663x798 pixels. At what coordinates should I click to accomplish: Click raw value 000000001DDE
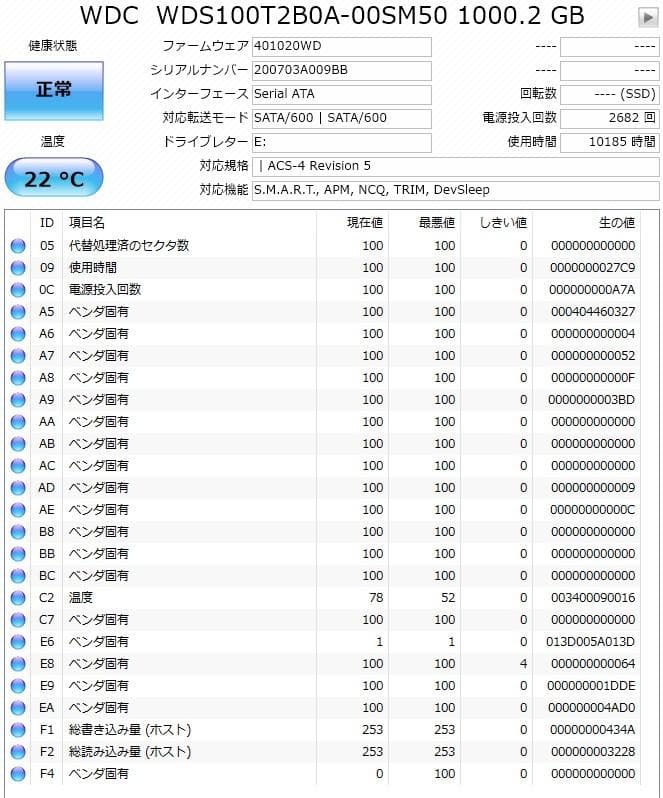(591, 686)
